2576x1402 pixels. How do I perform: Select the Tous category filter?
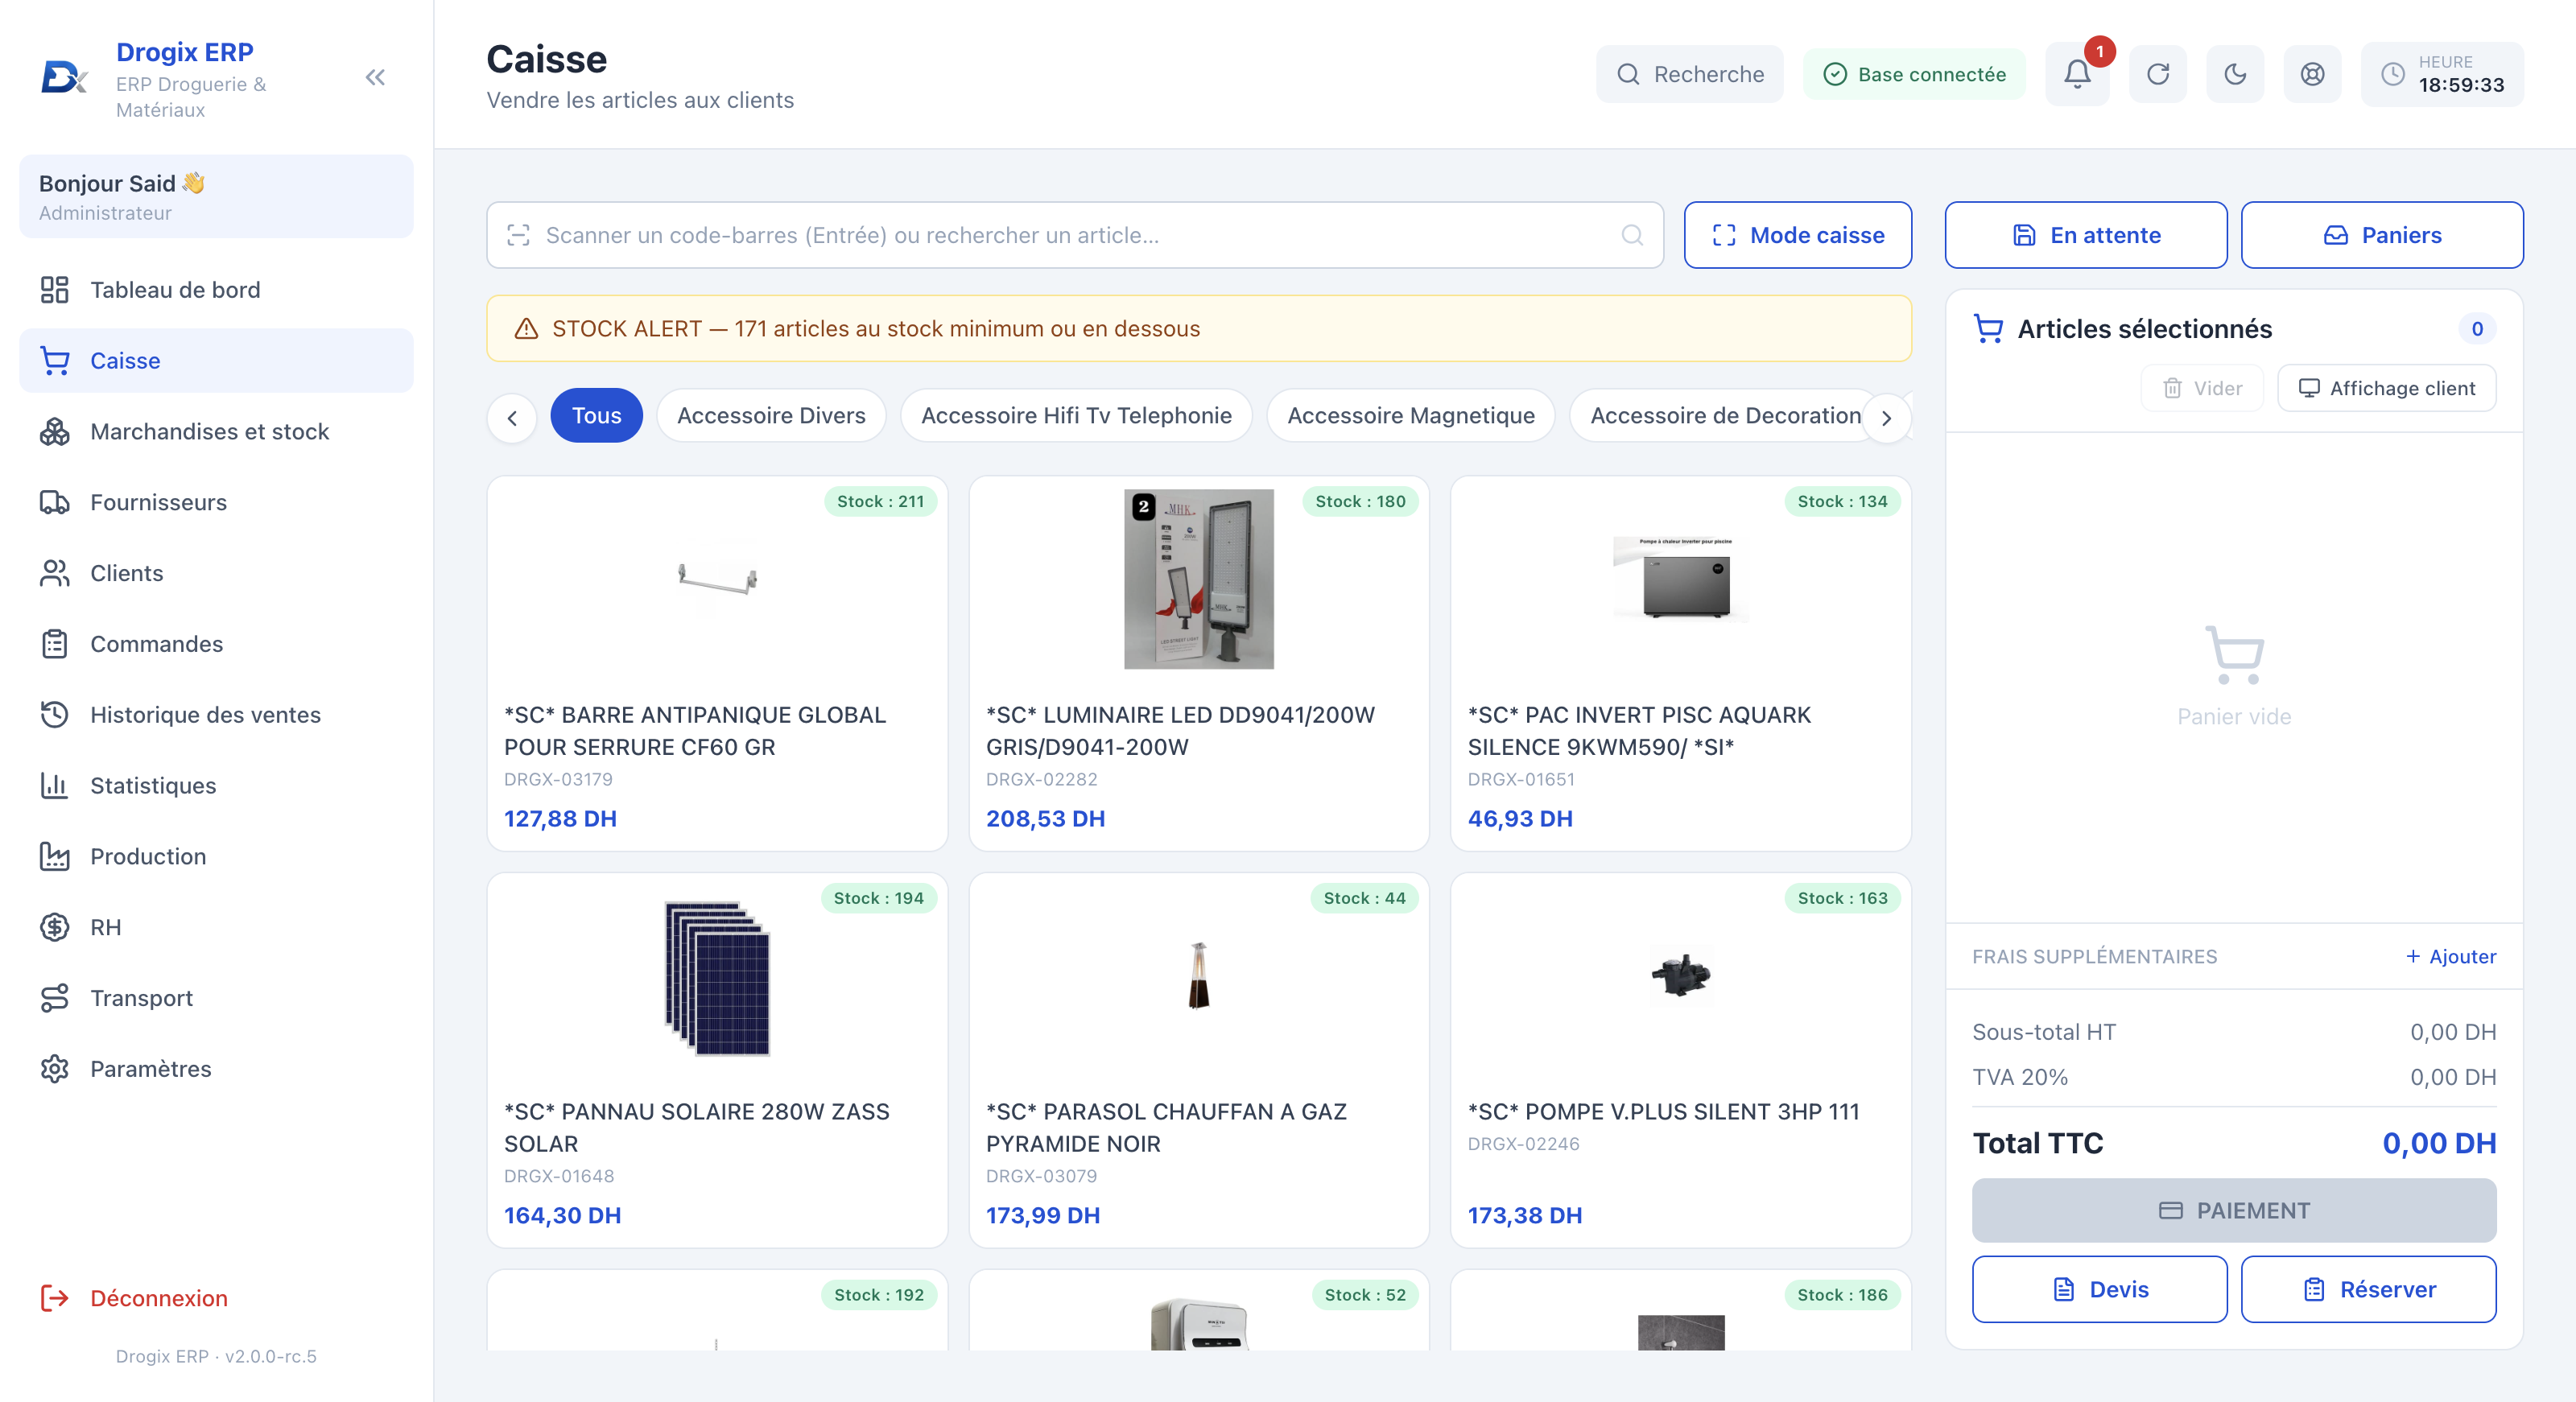[x=596, y=415]
